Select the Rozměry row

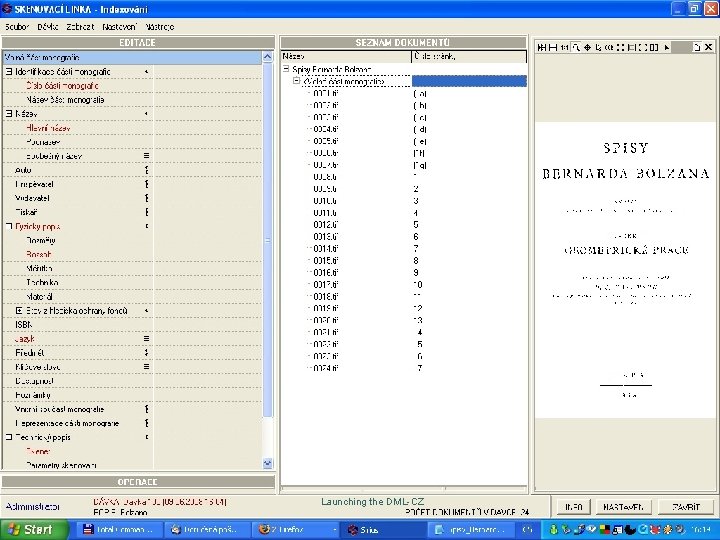tap(132, 240)
